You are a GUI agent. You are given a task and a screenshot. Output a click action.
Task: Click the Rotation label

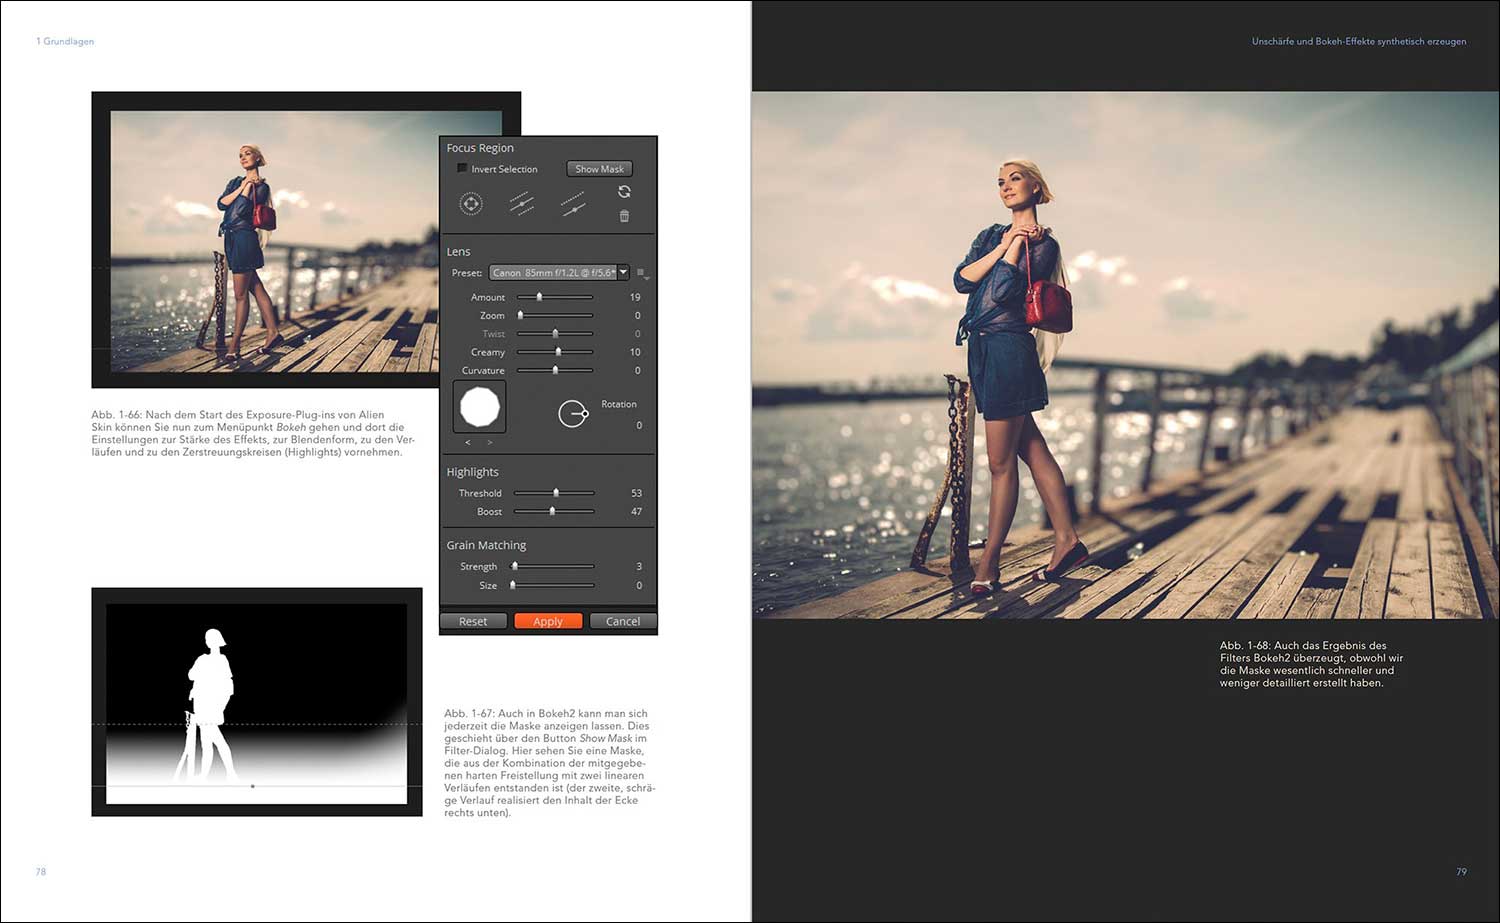(x=619, y=404)
